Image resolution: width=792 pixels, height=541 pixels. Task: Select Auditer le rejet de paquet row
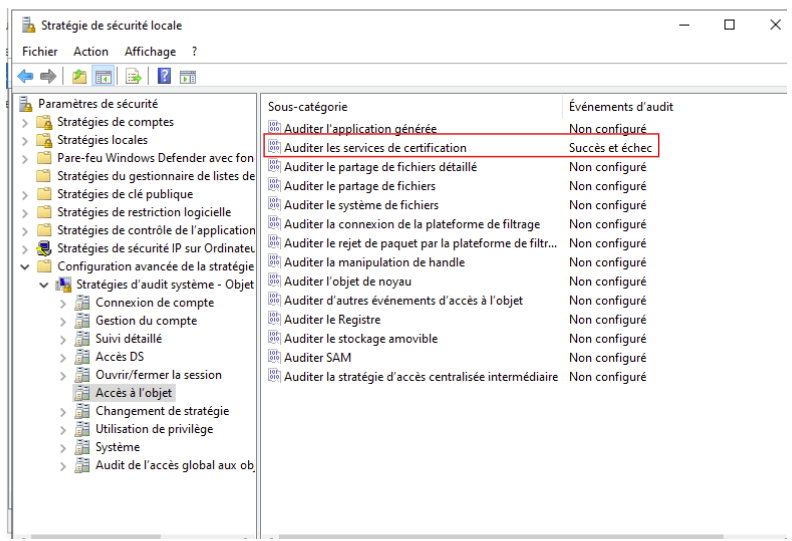click(x=420, y=243)
